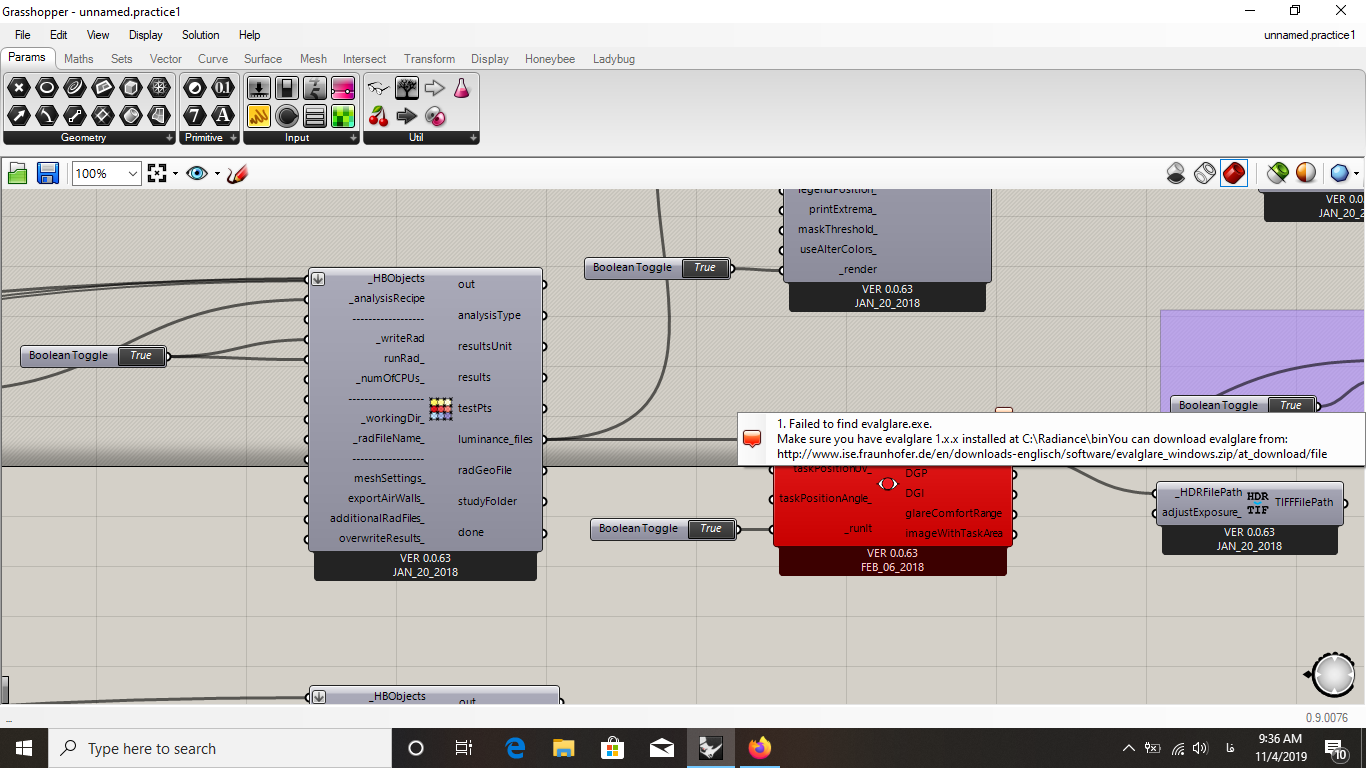Select the Point parameter icon in Geometry

(18, 88)
